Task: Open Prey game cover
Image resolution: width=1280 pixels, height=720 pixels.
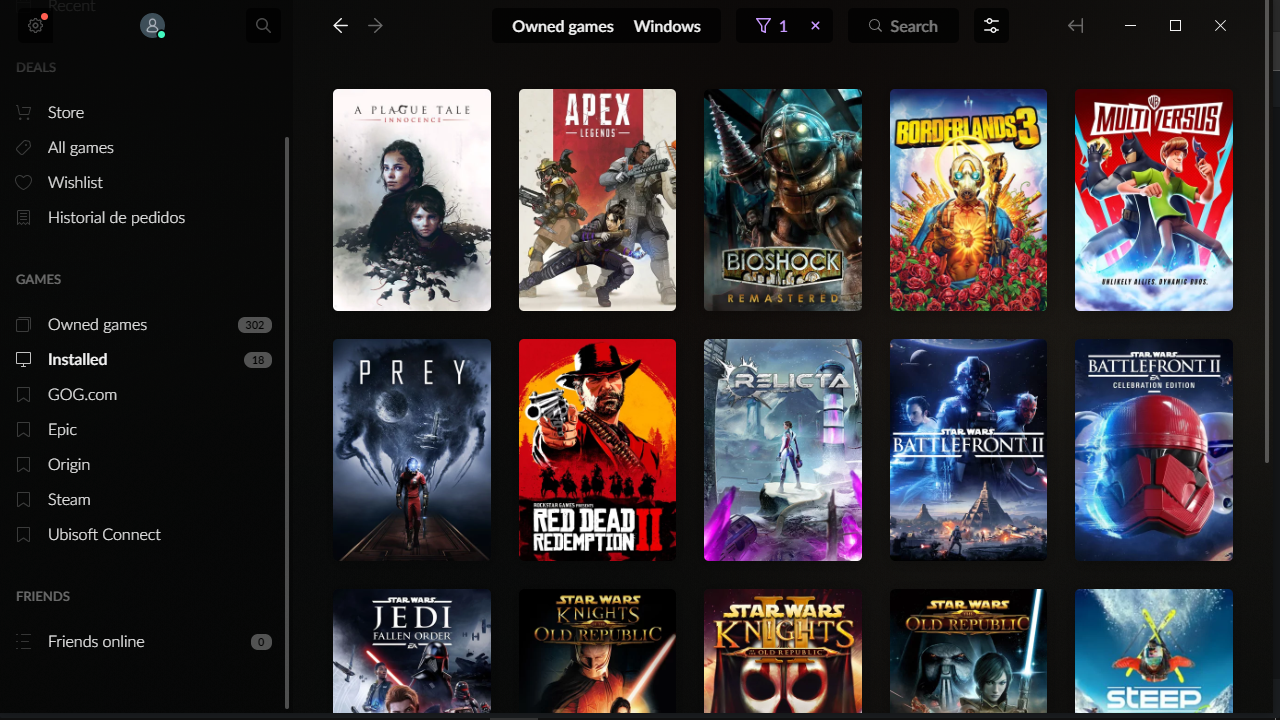Action: [412, 450]
